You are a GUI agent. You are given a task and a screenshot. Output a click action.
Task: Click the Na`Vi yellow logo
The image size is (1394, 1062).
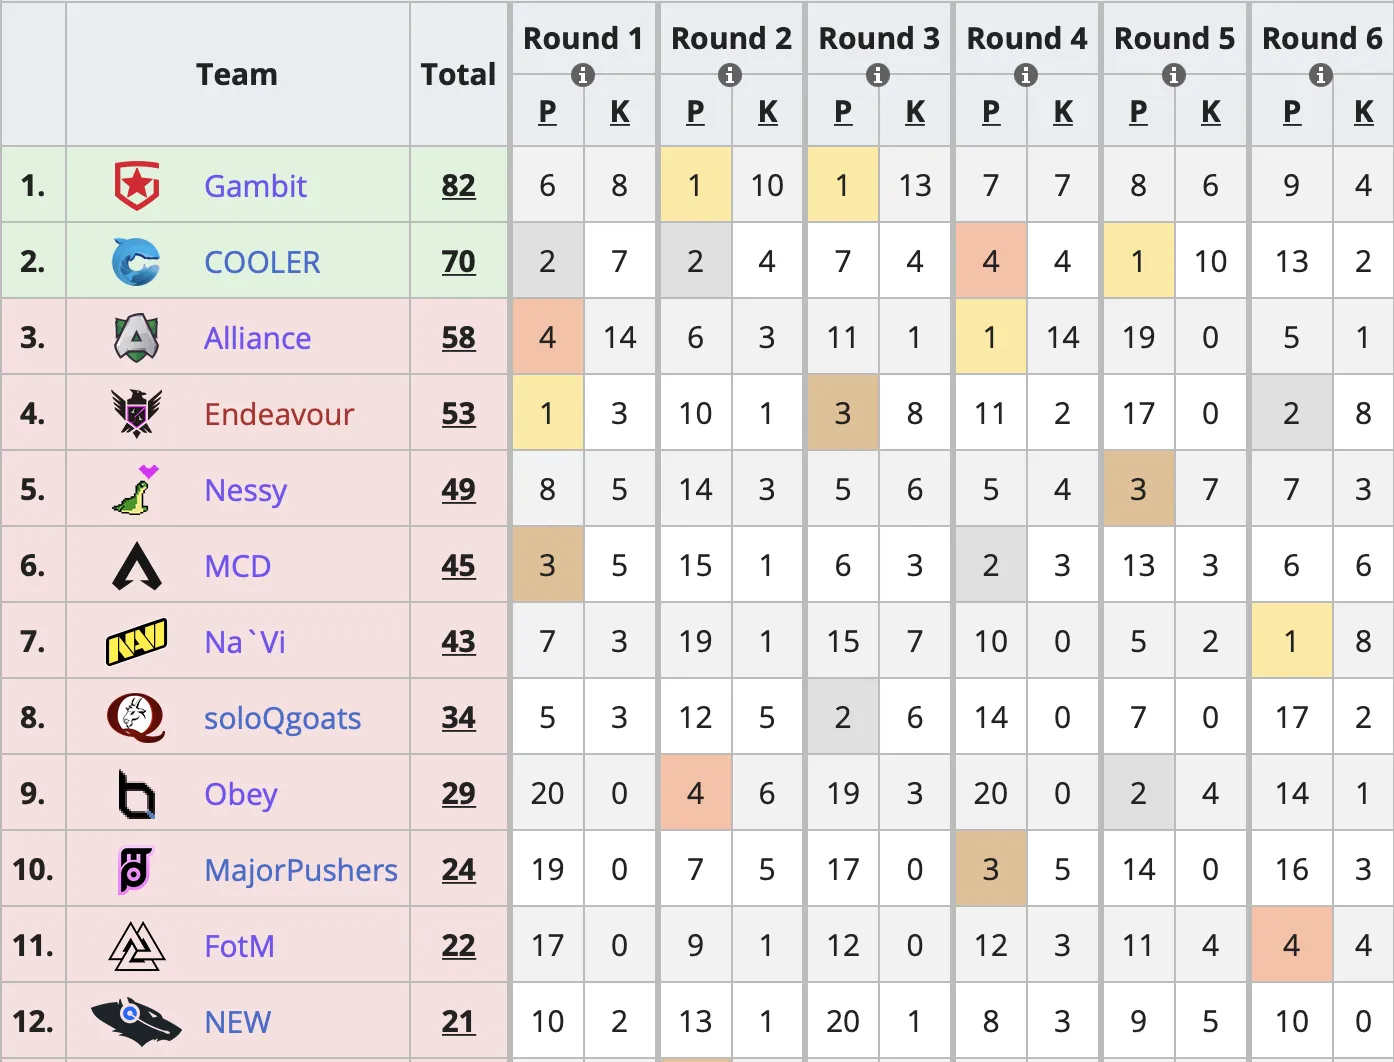click(x=137, y=642)
